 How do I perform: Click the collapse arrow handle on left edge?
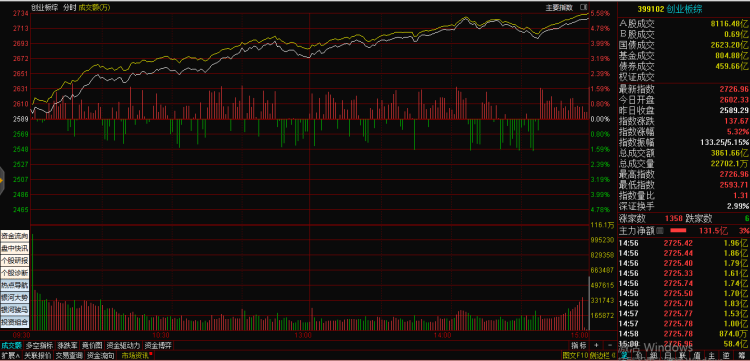pos(2,180)
